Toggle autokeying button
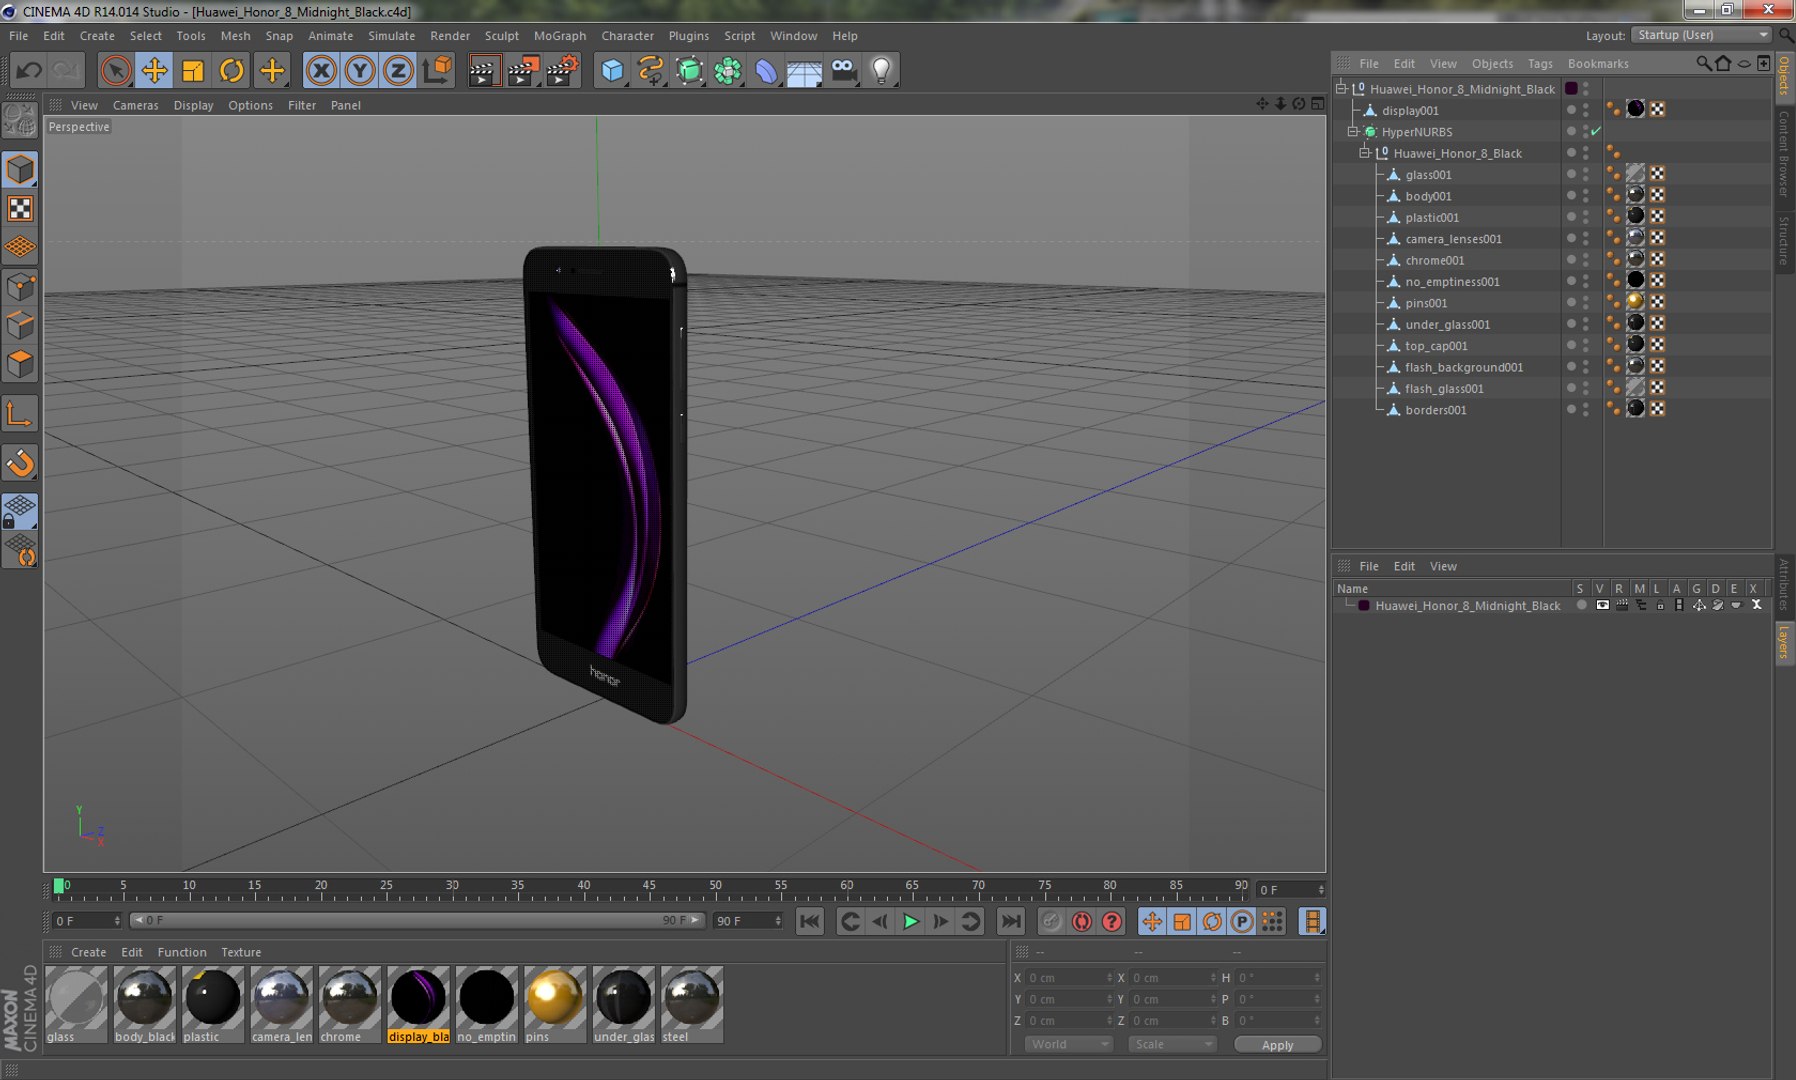Screen dimensions: 1796x1080 pyautogui.click(x=1082, y=922)
